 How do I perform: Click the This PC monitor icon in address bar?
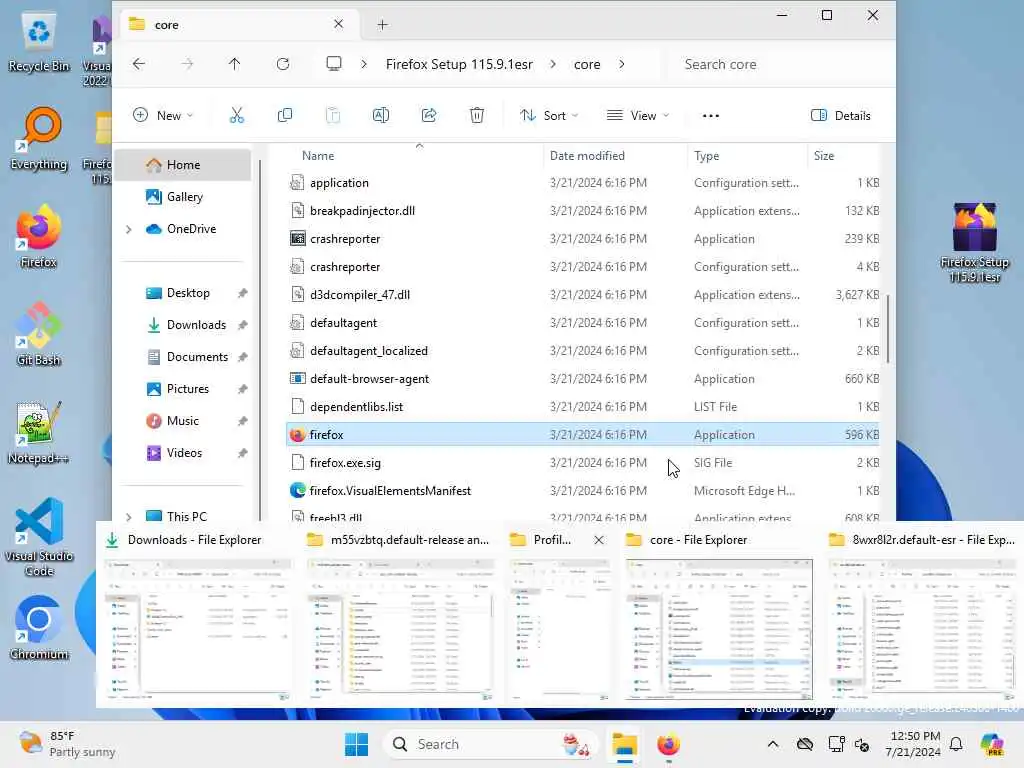(334, 64)
